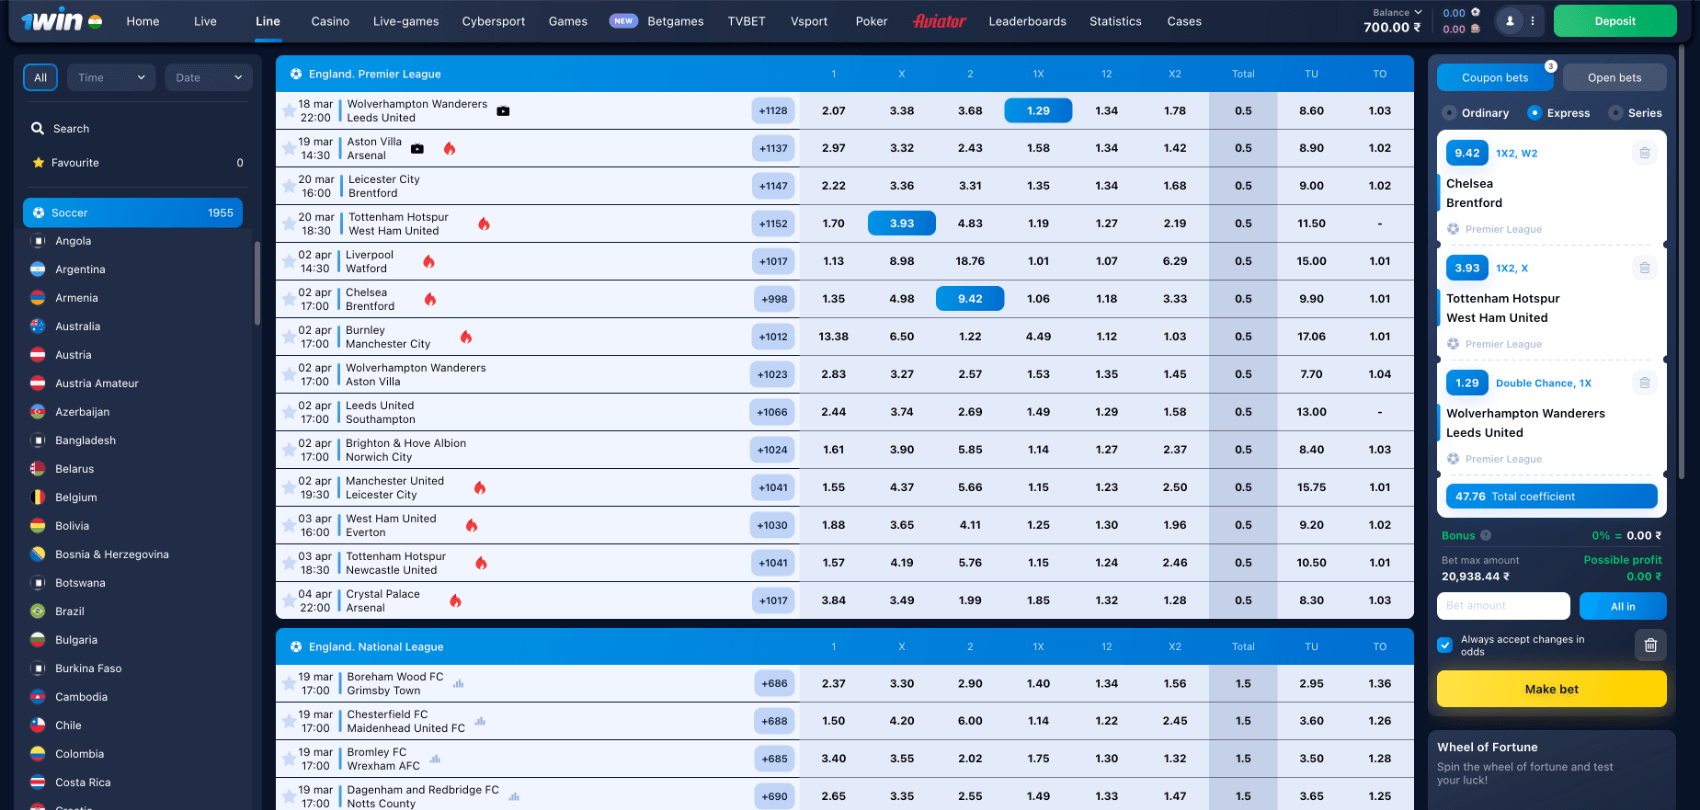Expand +1128 markets for Wolverhampton vs Leeds
This screenshot has height=810, width=1700.
(773, 111)
